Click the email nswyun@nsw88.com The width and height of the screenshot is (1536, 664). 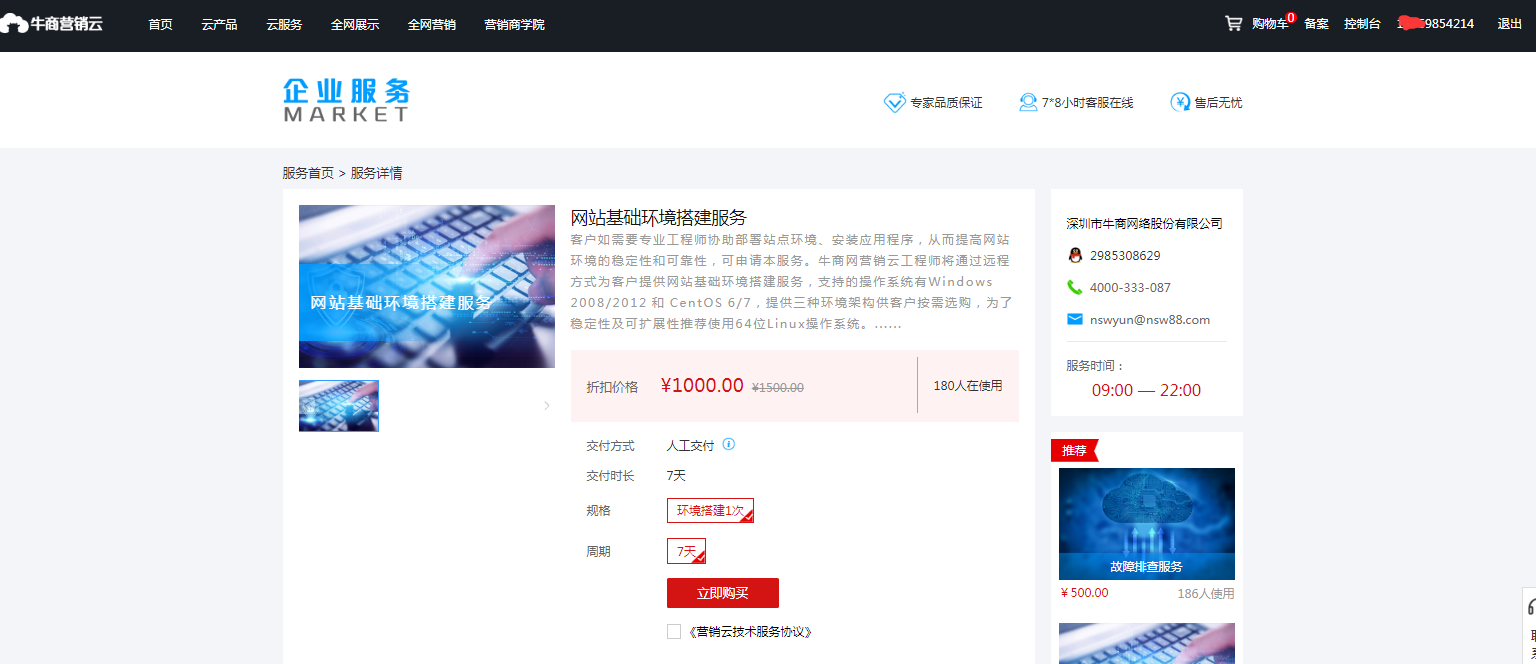(x=1150, y=320)
